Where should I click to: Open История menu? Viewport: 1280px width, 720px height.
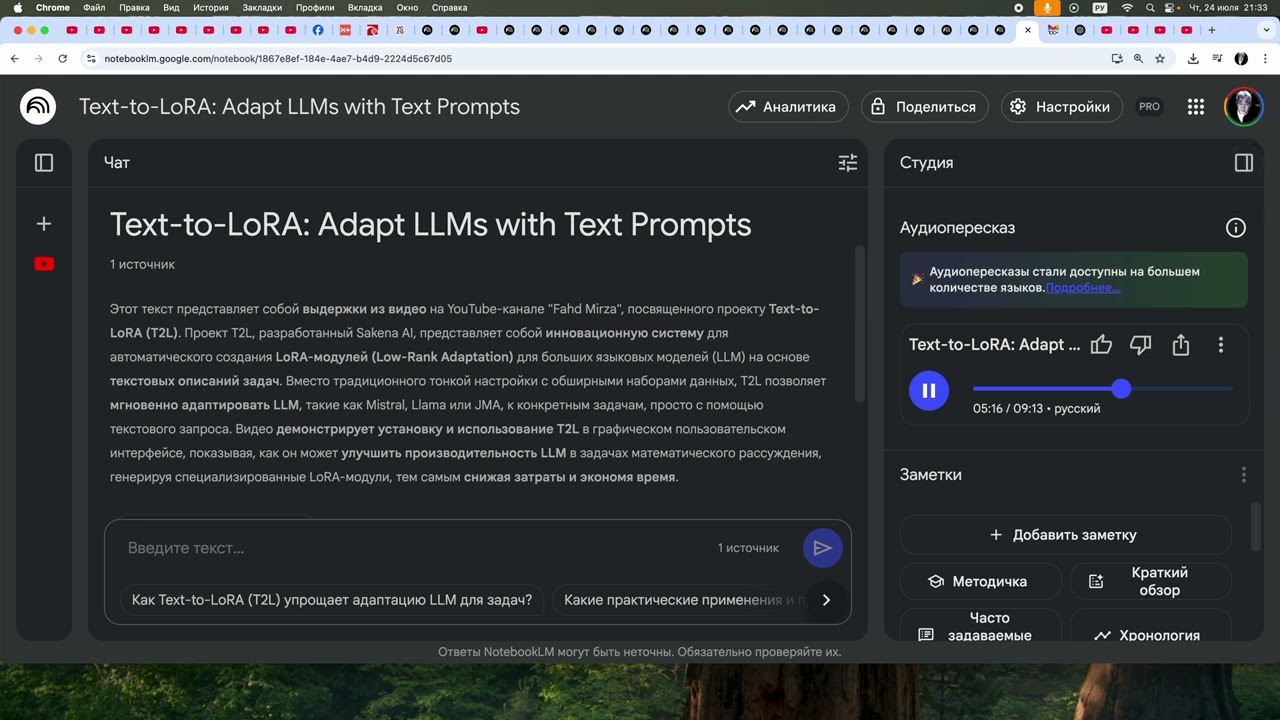211,7
